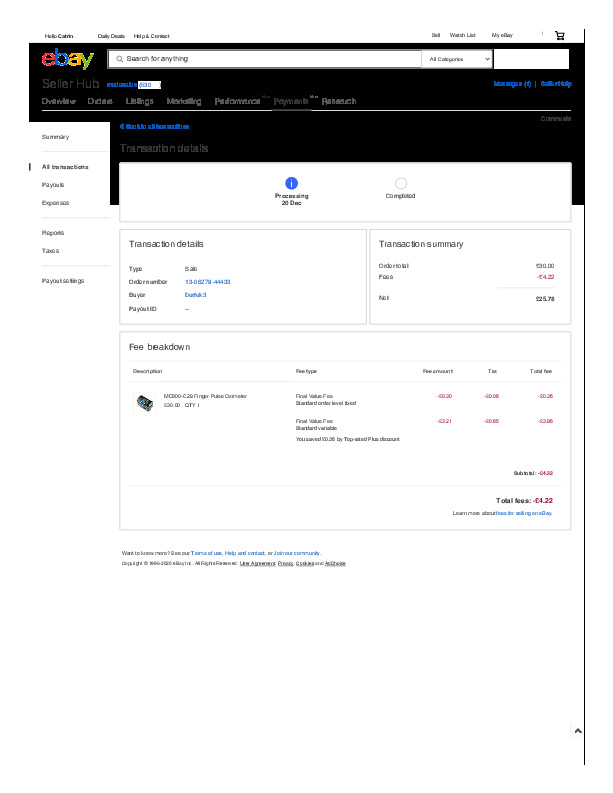Expand the My eBay menu

(x=502, y=35)
